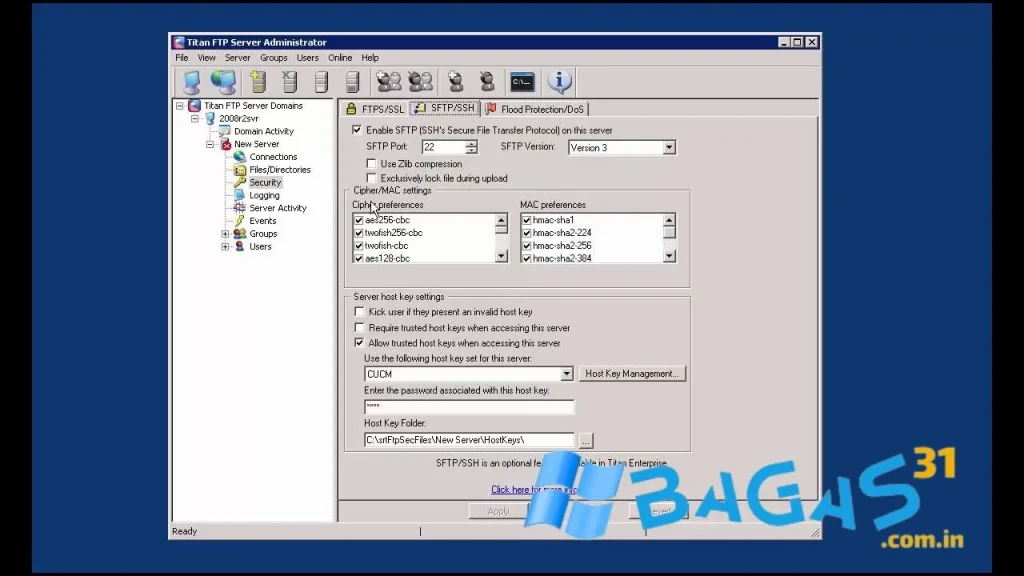1024x576 pixels.
Task: Click the Security key icon in tree
Action: 240,182
